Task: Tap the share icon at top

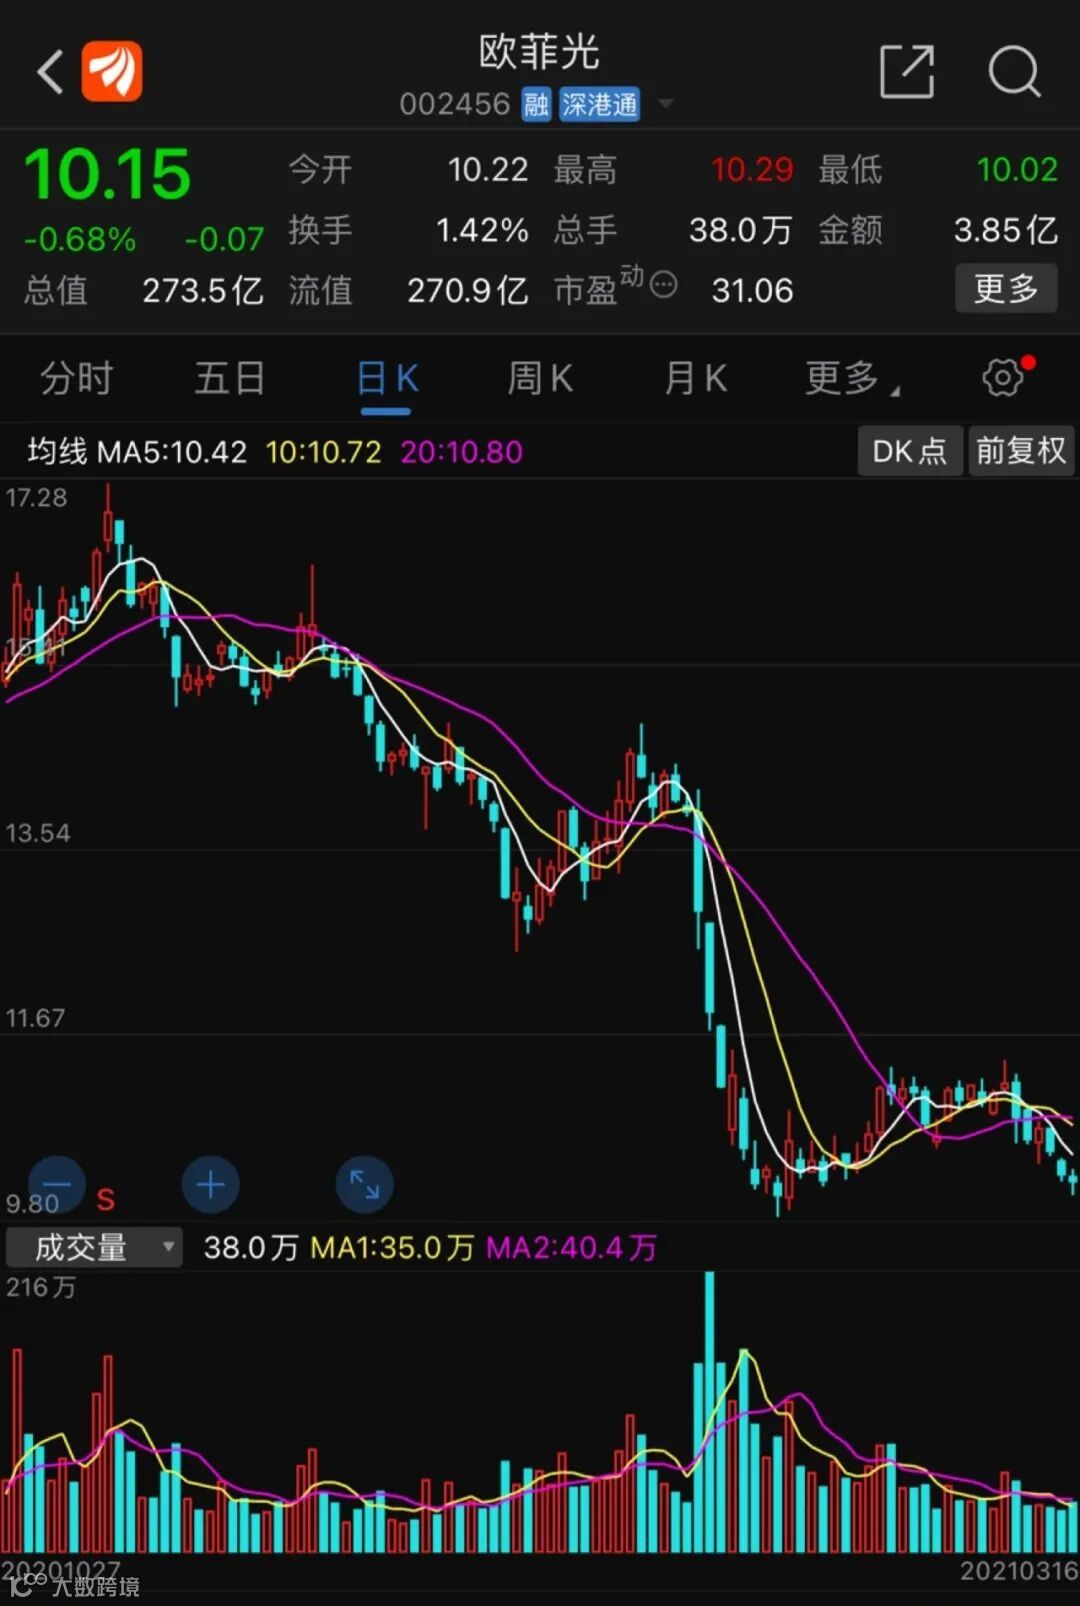Action: [907, 72]
